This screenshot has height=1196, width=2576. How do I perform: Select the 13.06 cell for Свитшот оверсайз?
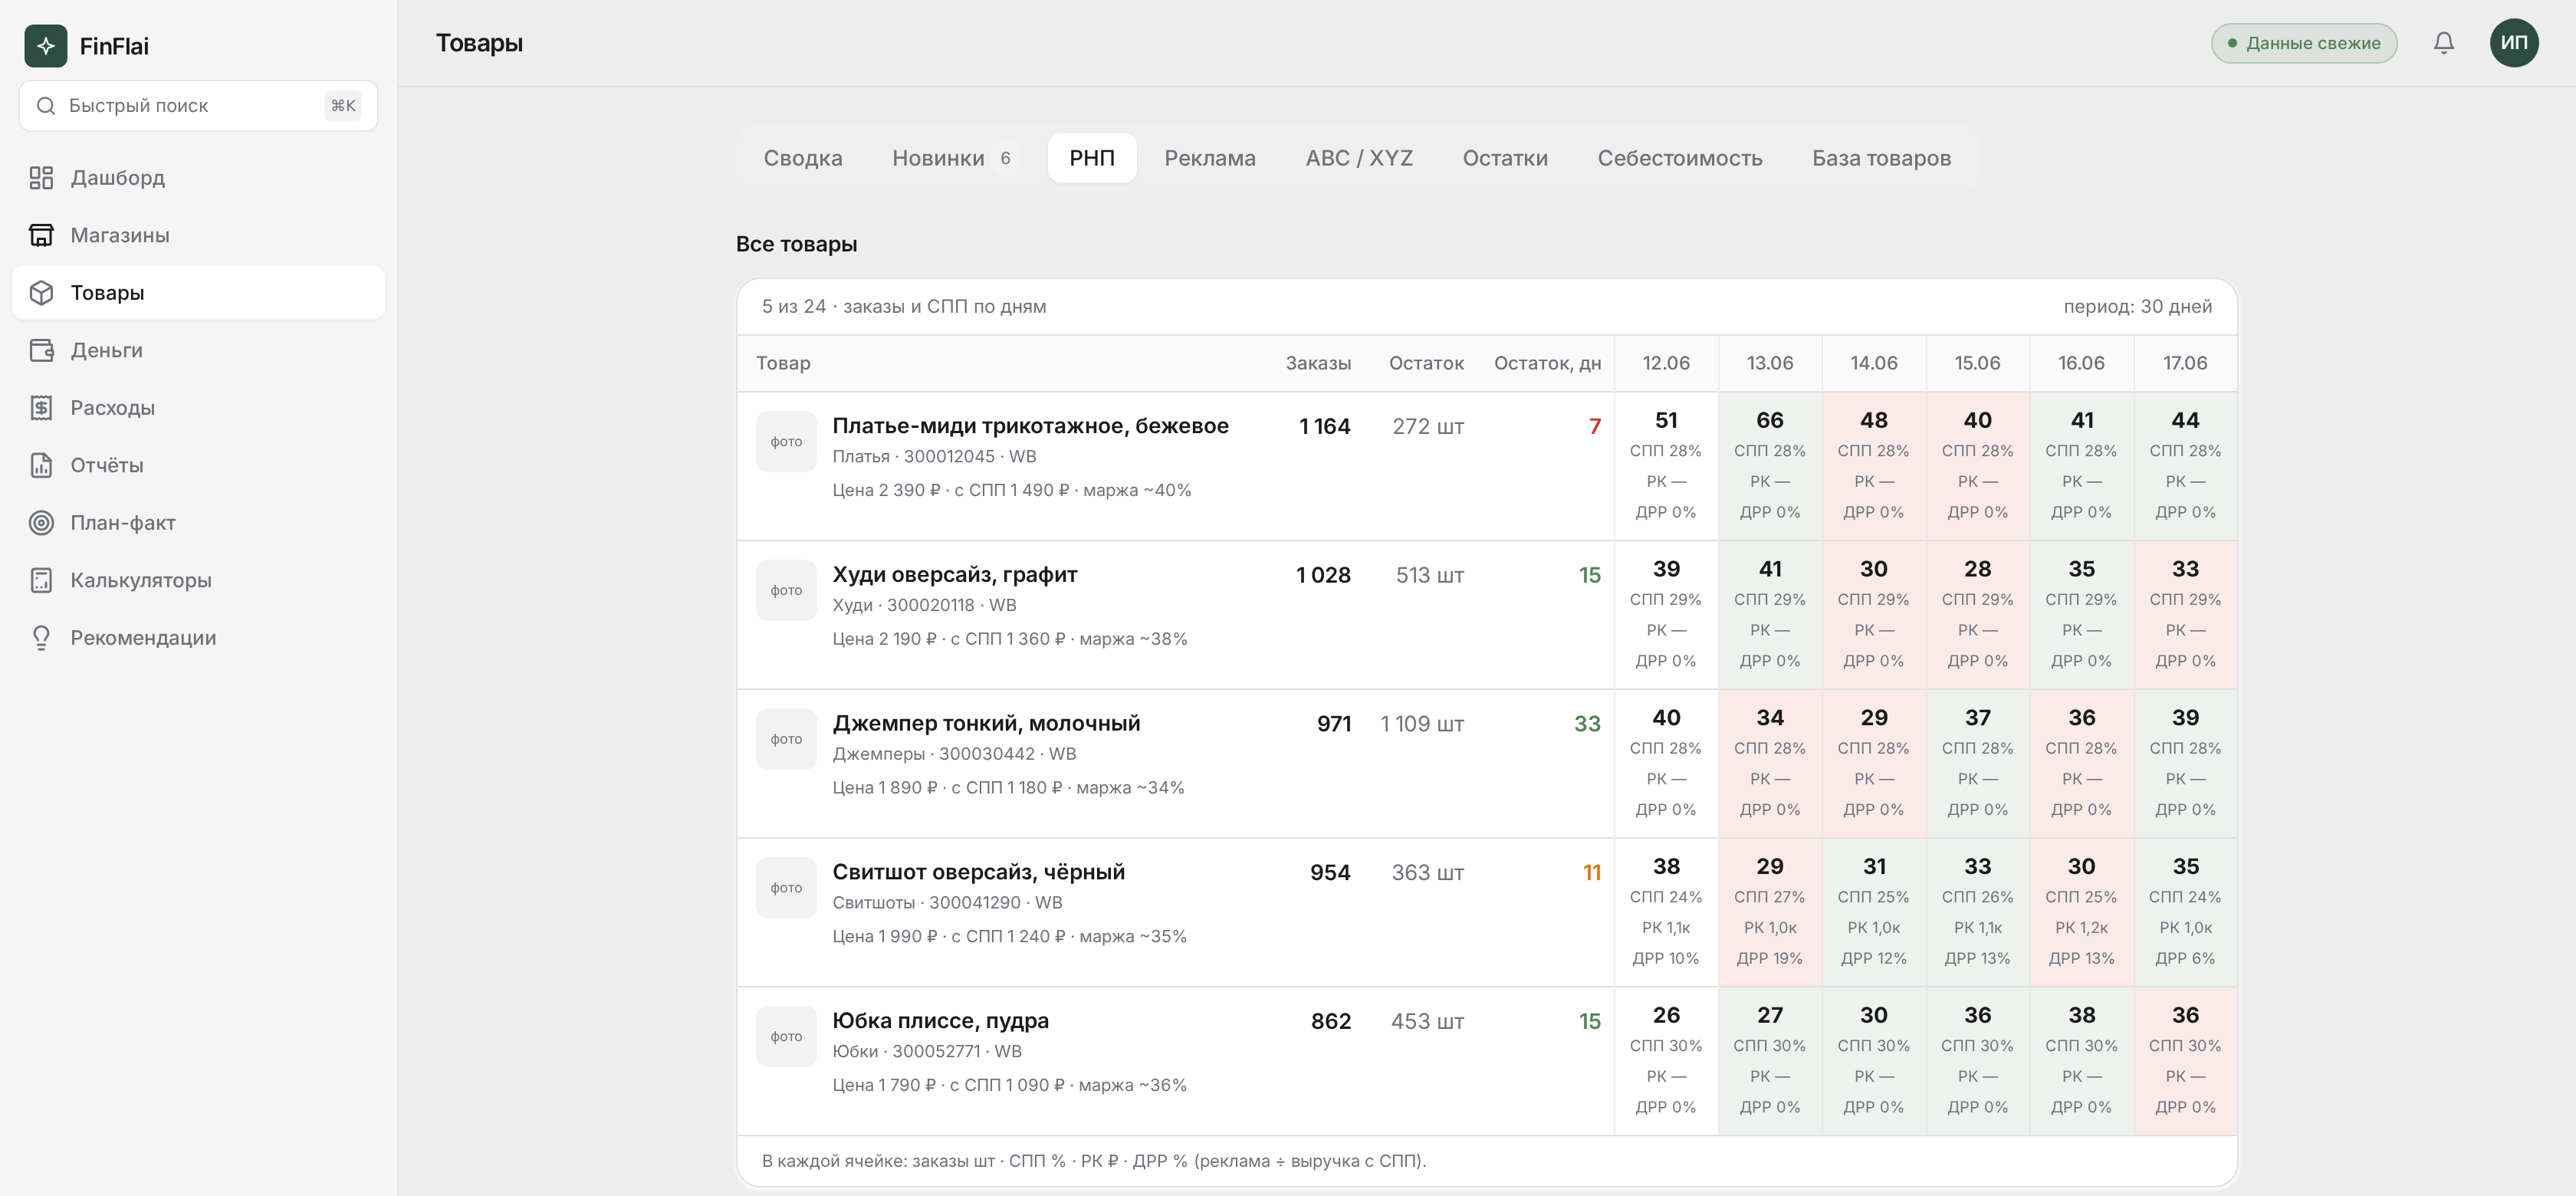(1769, 912)
